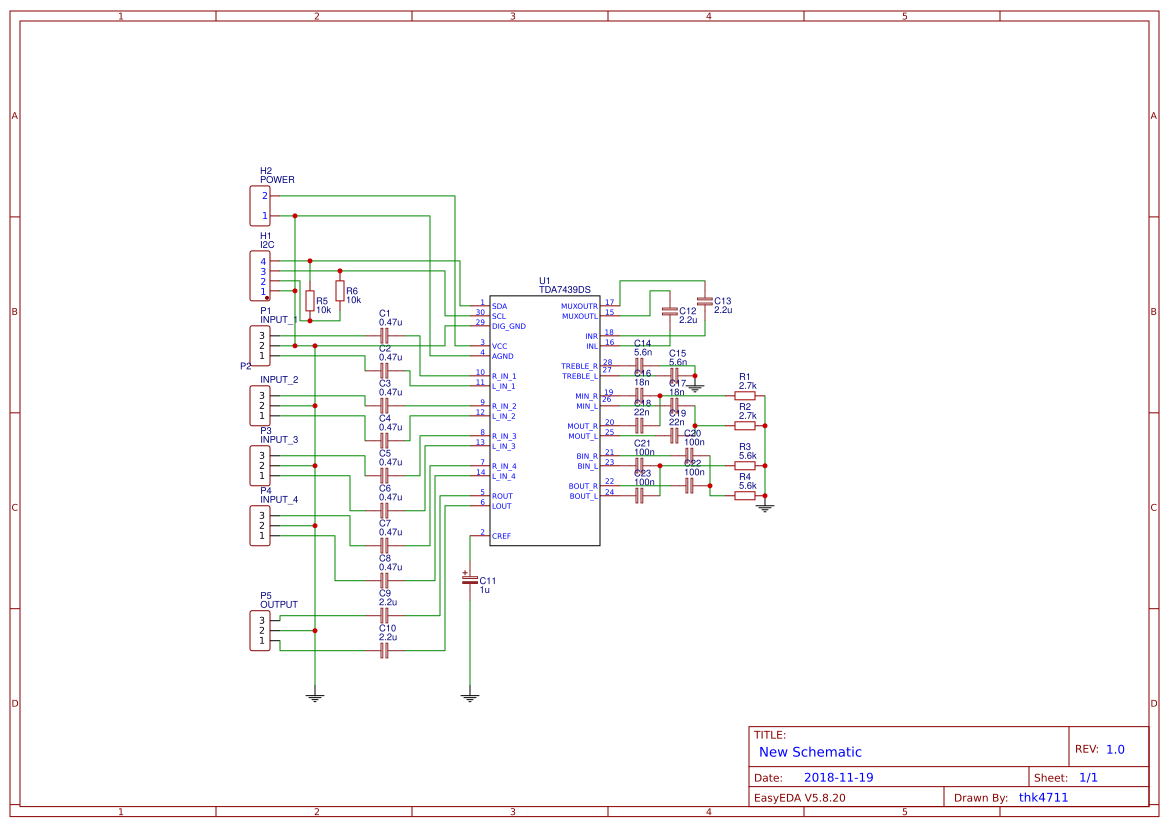
Task: Select the U1 TDA7439DS chip body
Action: [544, 421]
